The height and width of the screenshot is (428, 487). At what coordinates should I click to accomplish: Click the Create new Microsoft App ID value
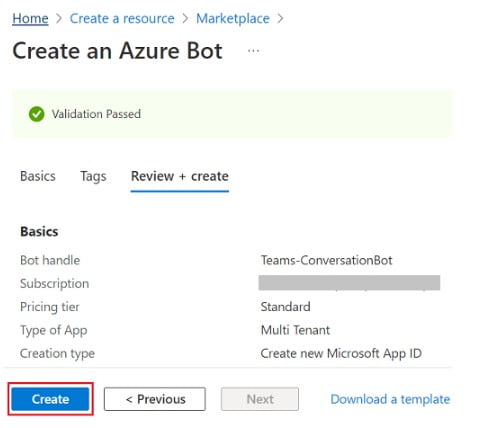341,353
